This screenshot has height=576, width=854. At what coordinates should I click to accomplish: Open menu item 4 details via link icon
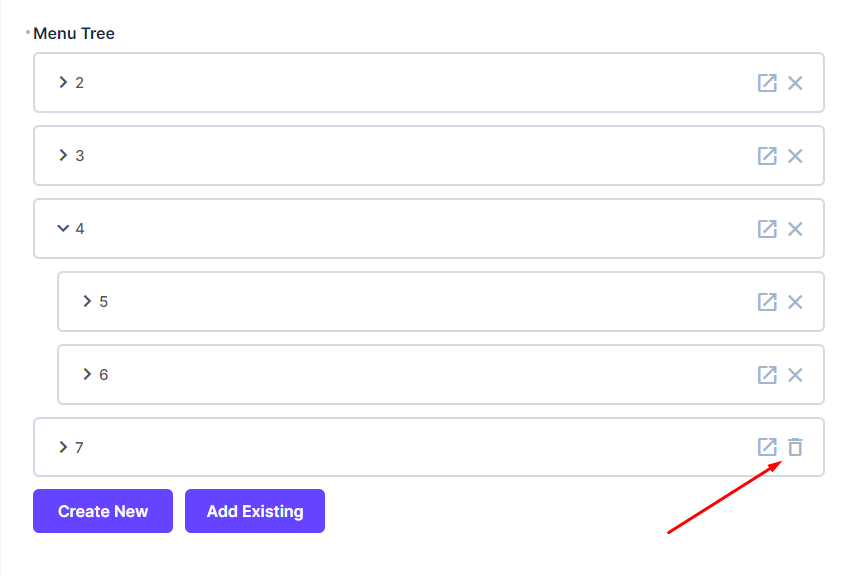pyautogui.click(x=767, y=228)
